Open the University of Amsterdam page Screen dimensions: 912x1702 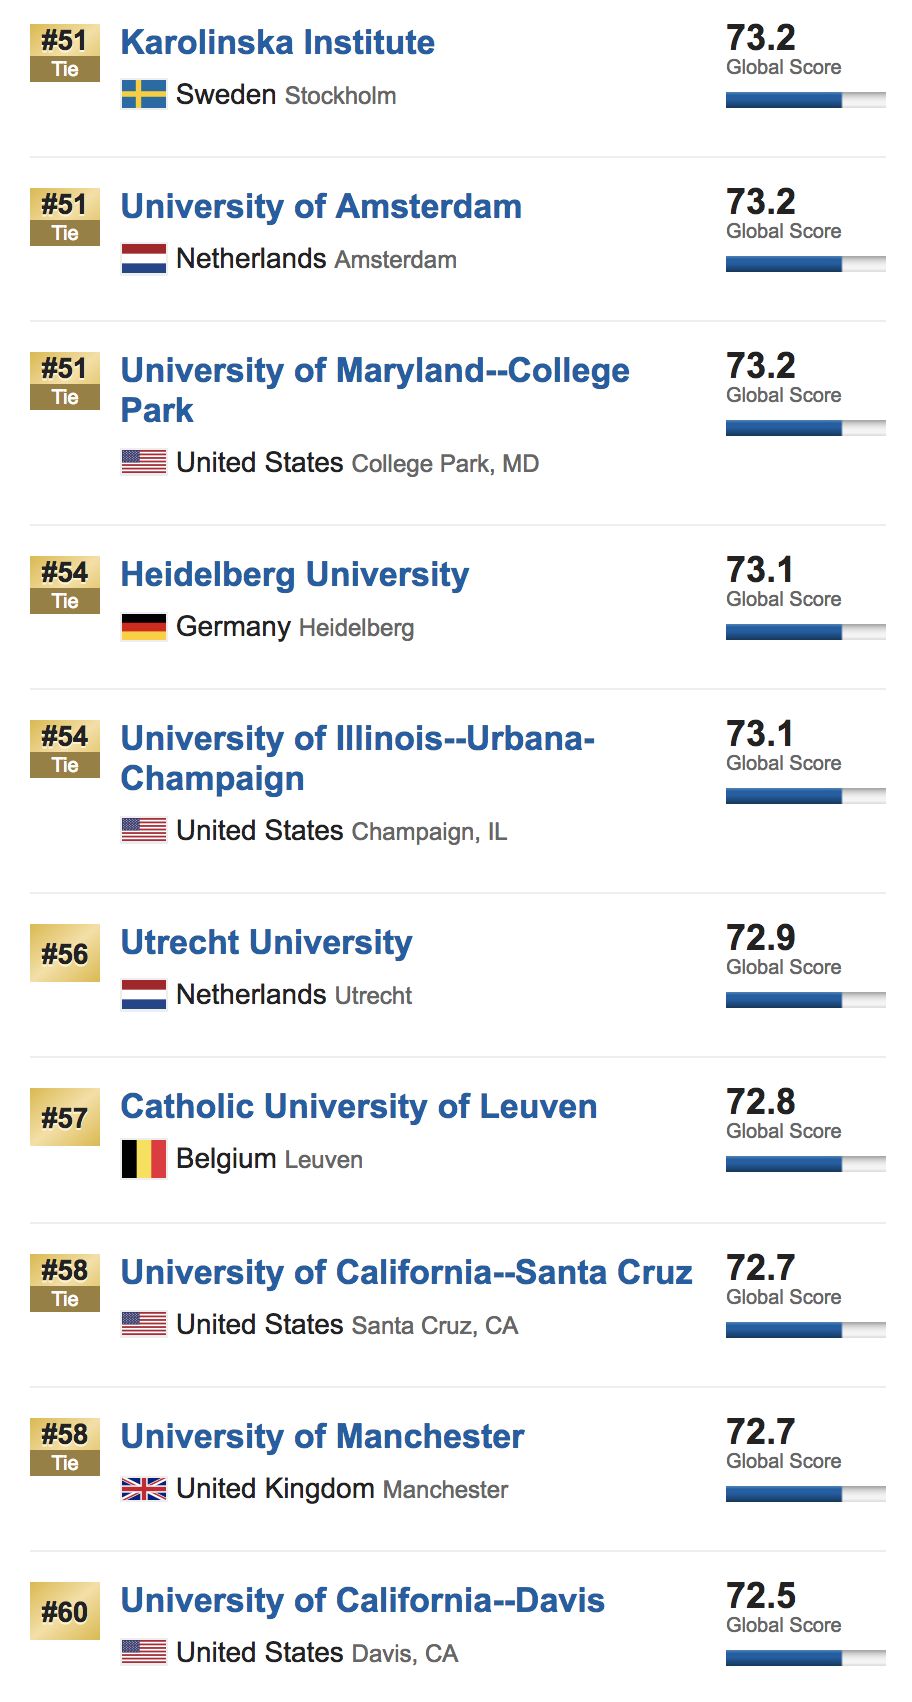[x=321, y=207]
